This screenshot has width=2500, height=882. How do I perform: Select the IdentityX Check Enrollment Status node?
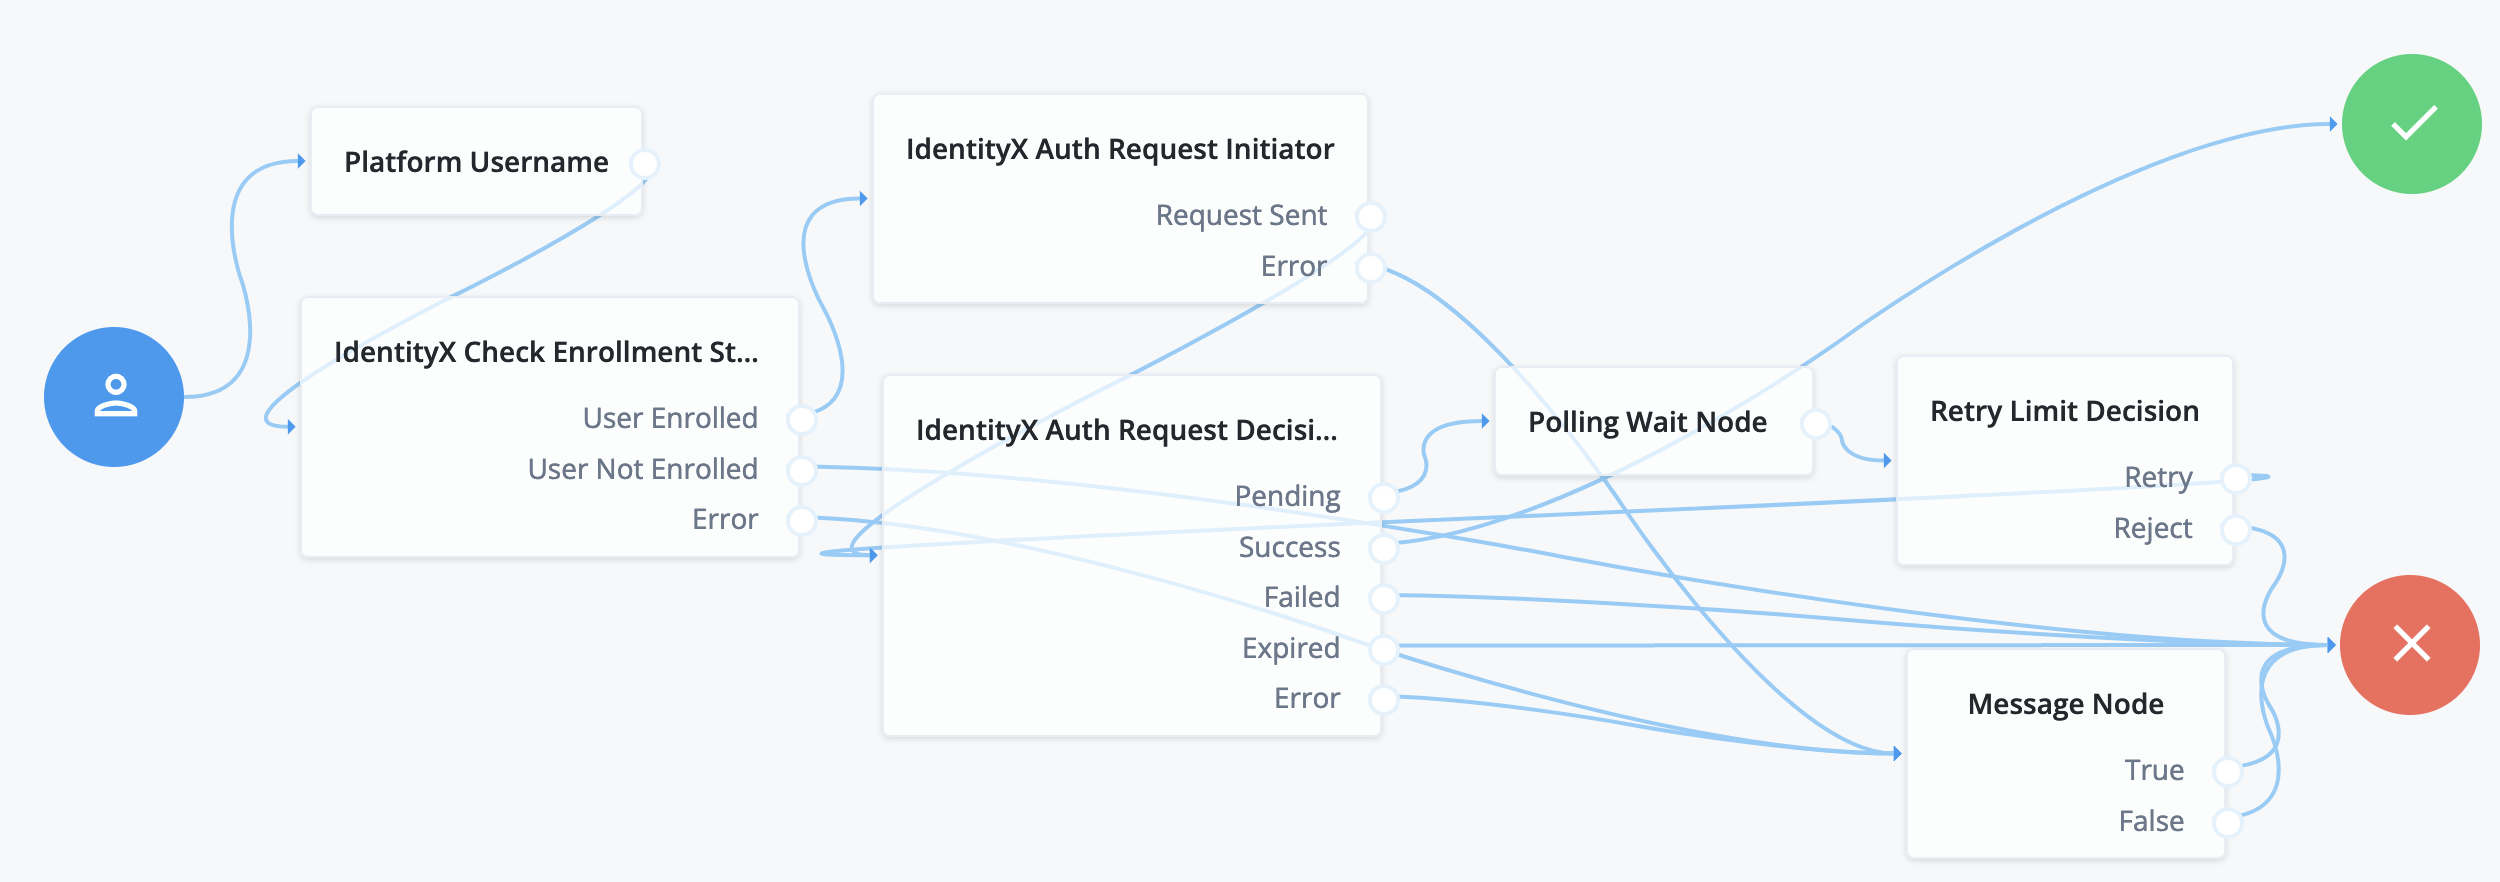coord(546,352)
